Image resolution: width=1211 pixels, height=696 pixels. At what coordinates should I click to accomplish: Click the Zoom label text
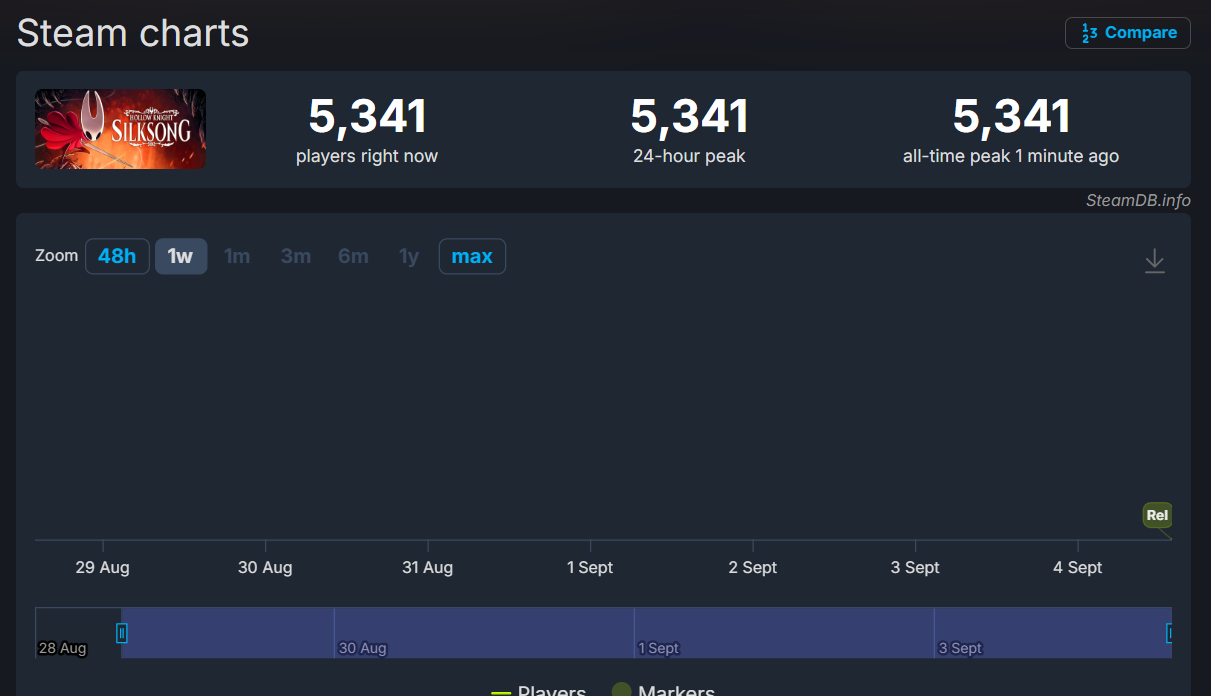tap(56, 255)
